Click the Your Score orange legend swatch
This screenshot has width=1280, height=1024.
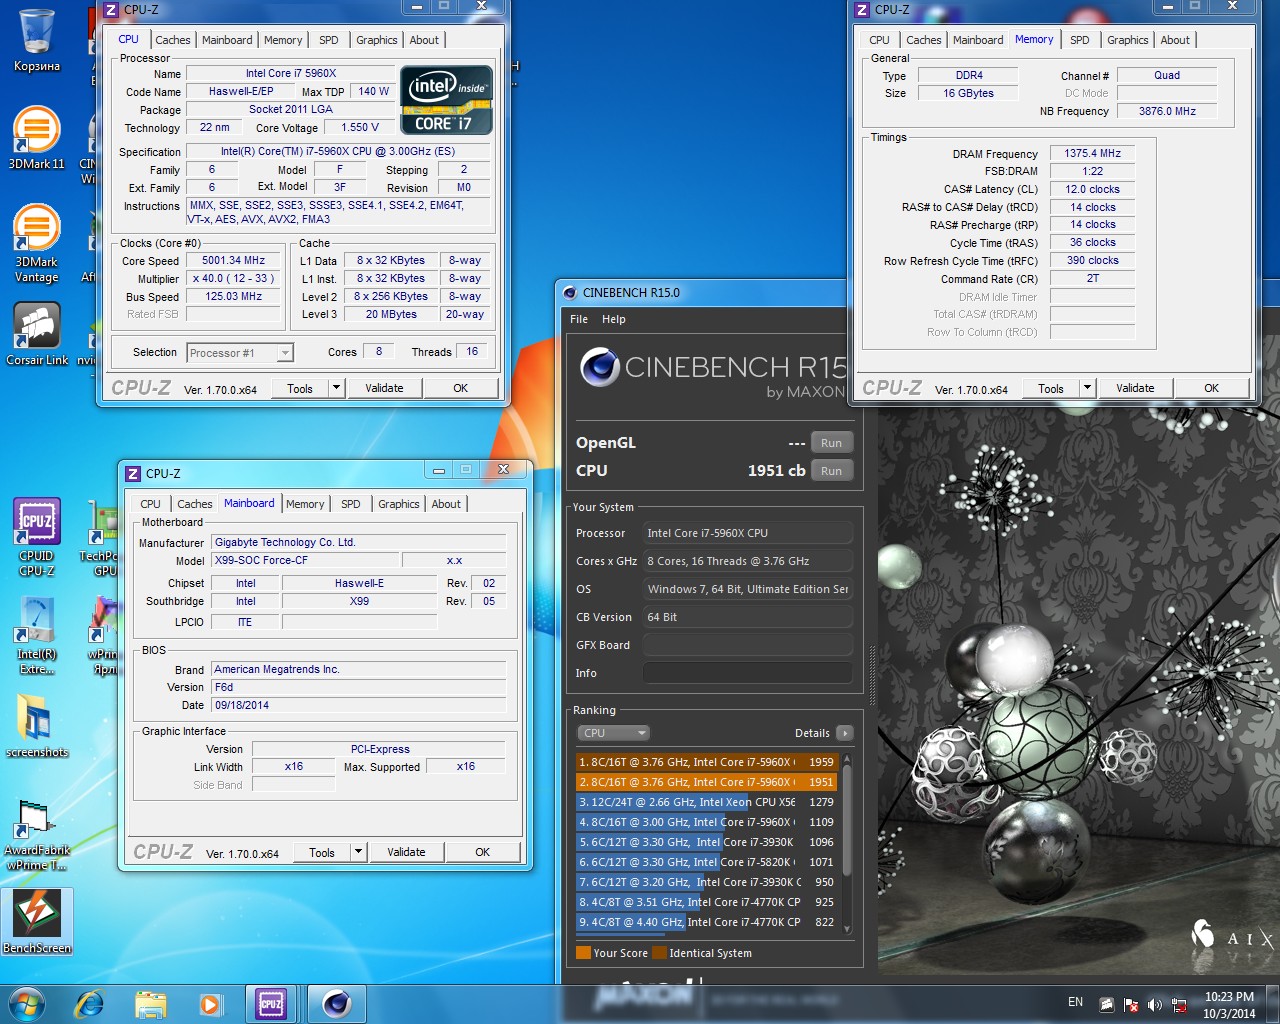[583, 953]
